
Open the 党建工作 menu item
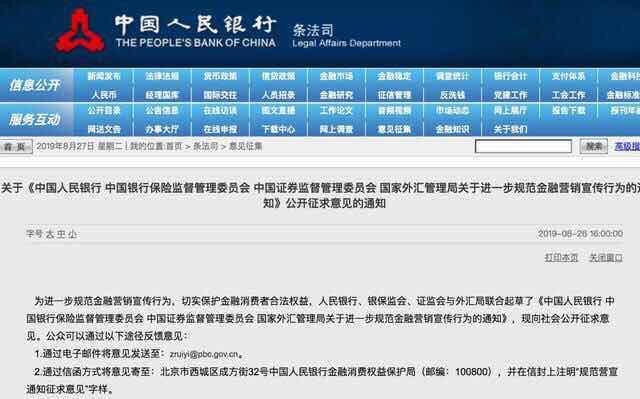click(x=510, y=95)
